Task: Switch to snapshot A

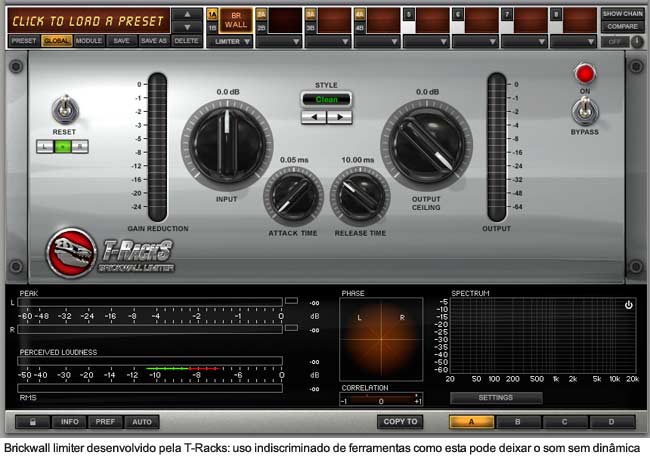Action: coord(472,422)
